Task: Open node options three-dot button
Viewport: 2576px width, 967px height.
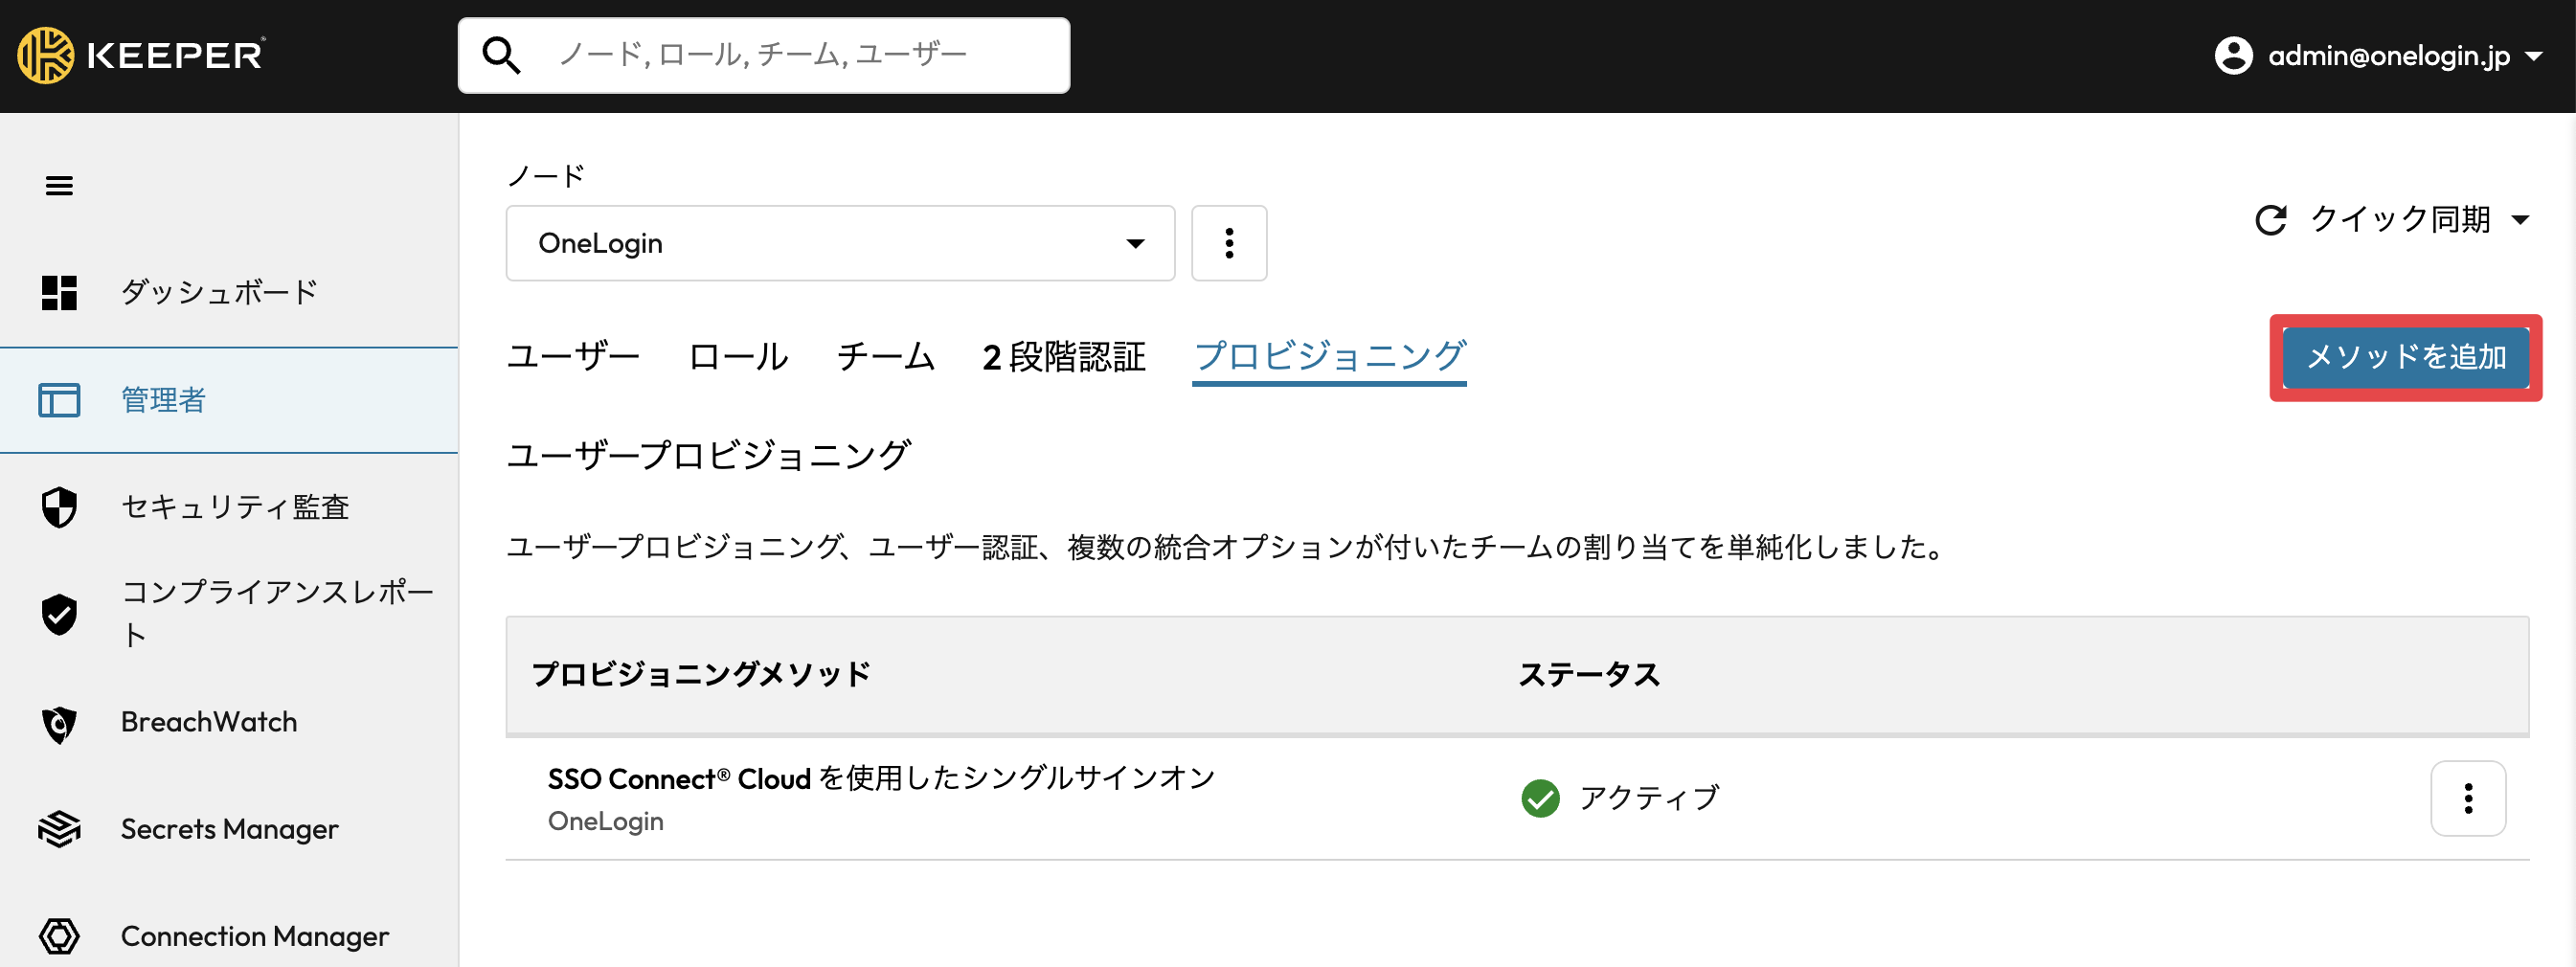Action: 1229,243
